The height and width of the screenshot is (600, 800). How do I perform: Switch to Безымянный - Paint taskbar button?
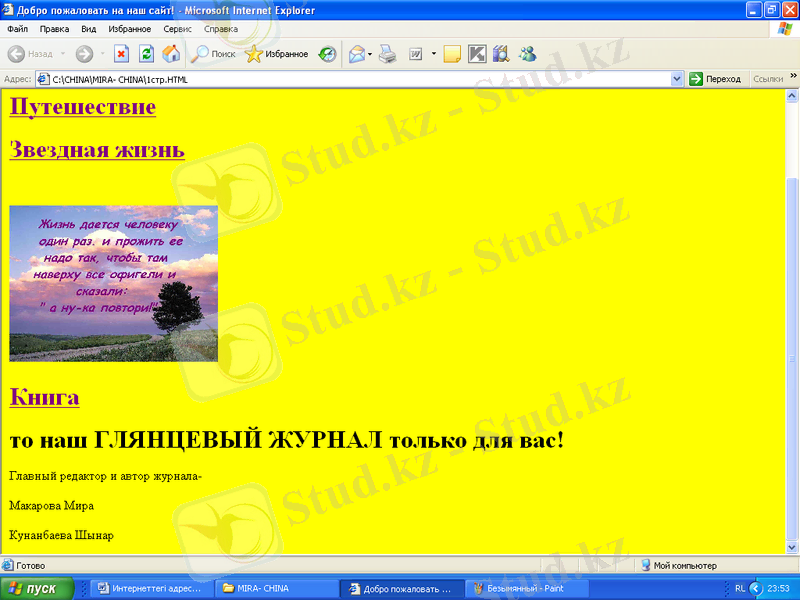coord(526,588)
